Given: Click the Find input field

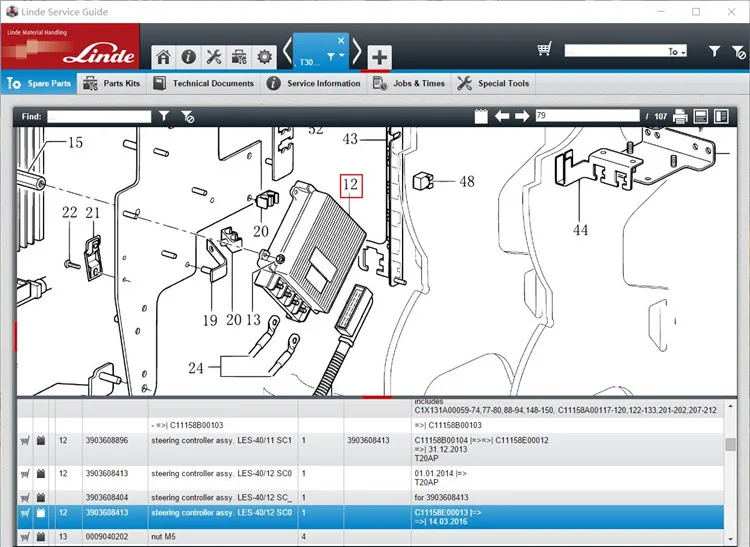Looking at the screenshot, I should point(99,116).
